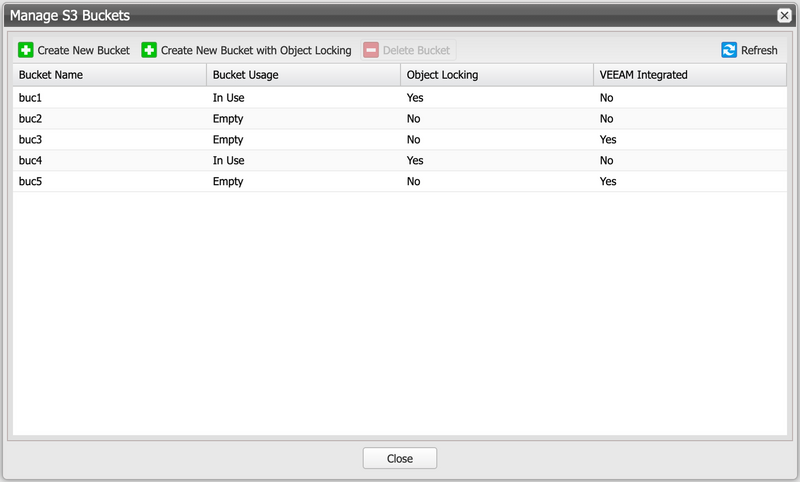Sort by the VEEAM Integrated column header
Screen dimensions: 800x482
click(x=643, y=75)
